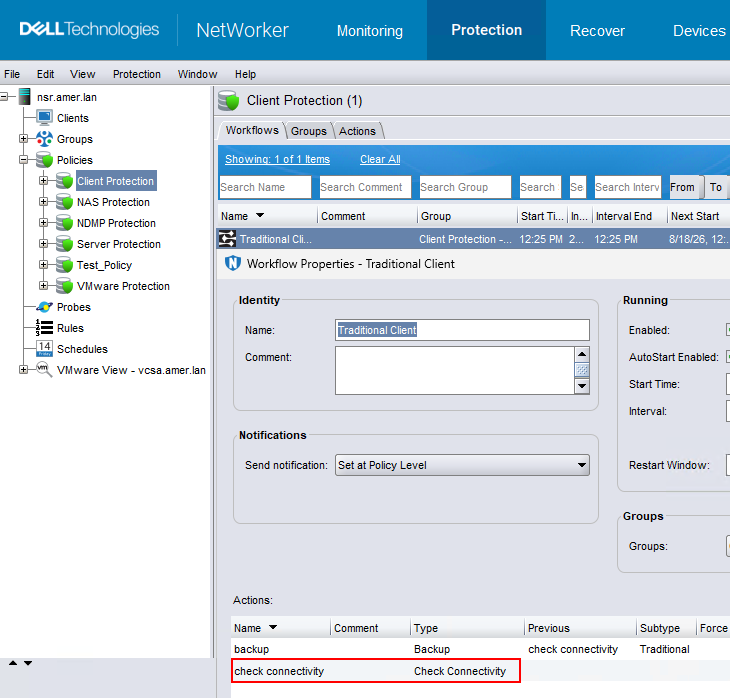Click the Clients monitor icon

click(44, 118)
